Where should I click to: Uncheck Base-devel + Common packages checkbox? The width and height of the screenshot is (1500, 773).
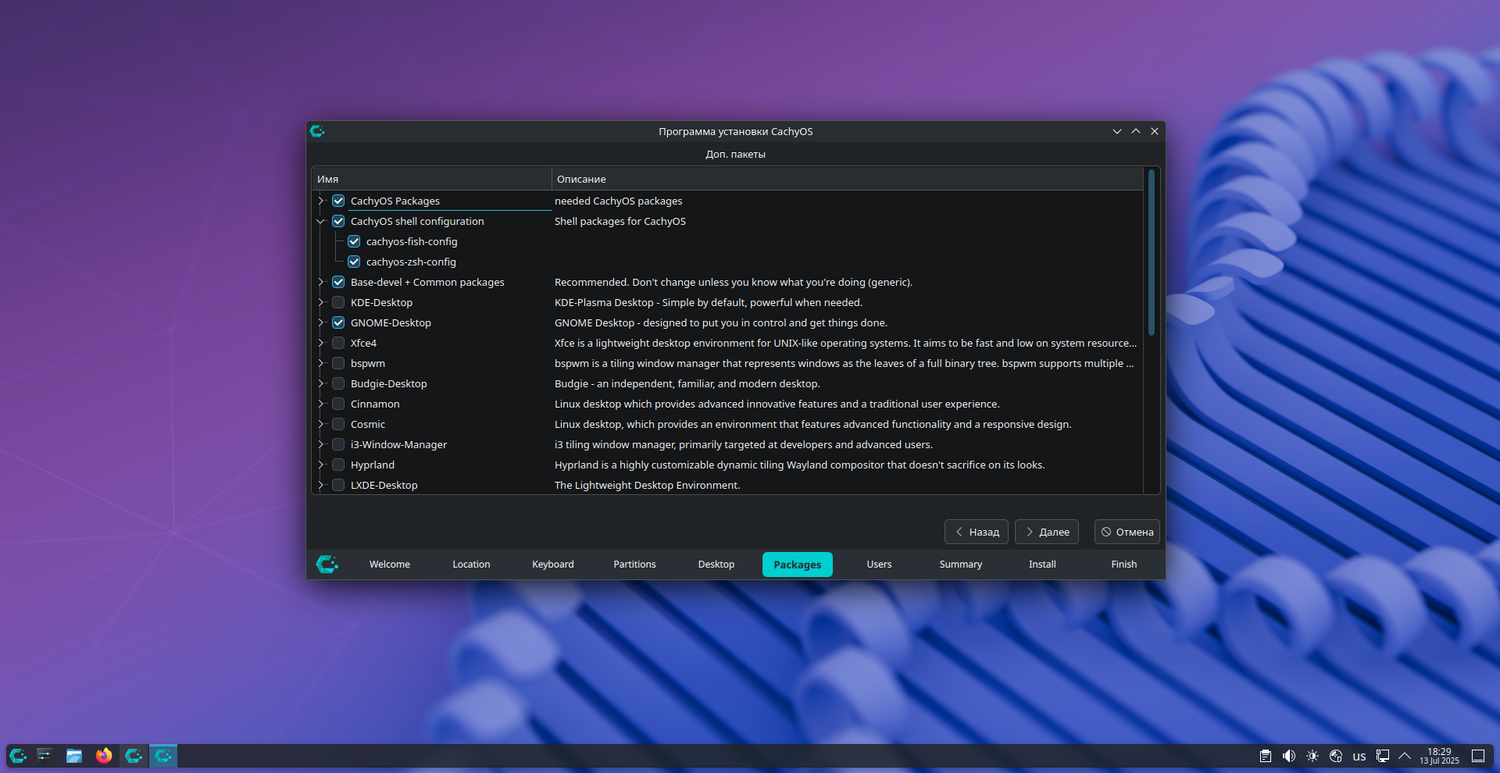(338, 282)
